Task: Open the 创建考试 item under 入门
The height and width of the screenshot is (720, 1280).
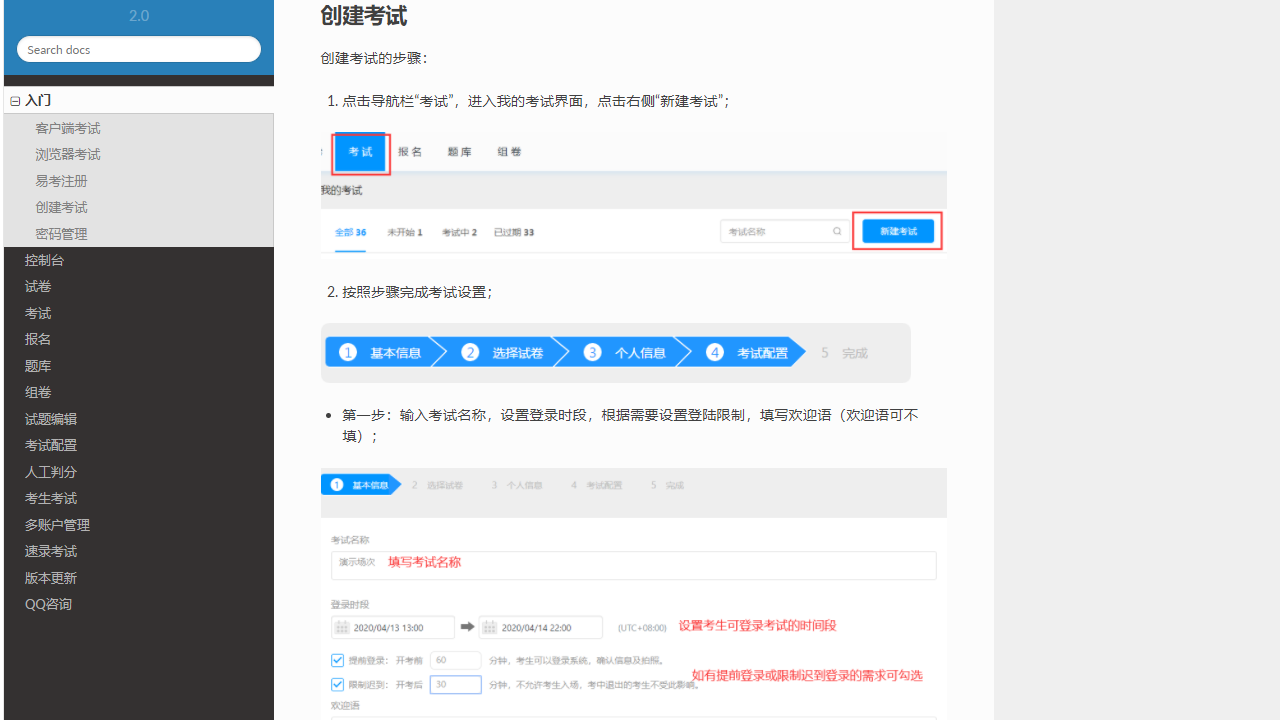Action: 60,207
